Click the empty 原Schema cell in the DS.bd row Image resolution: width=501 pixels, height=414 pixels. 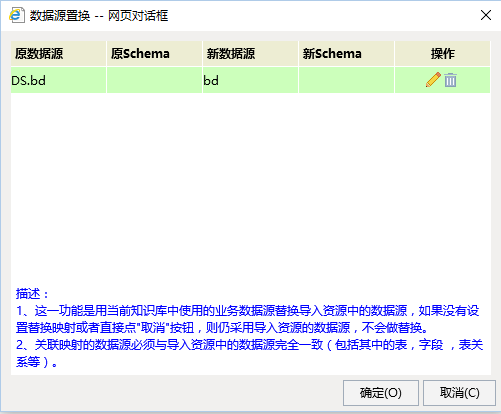pos(154,80)
